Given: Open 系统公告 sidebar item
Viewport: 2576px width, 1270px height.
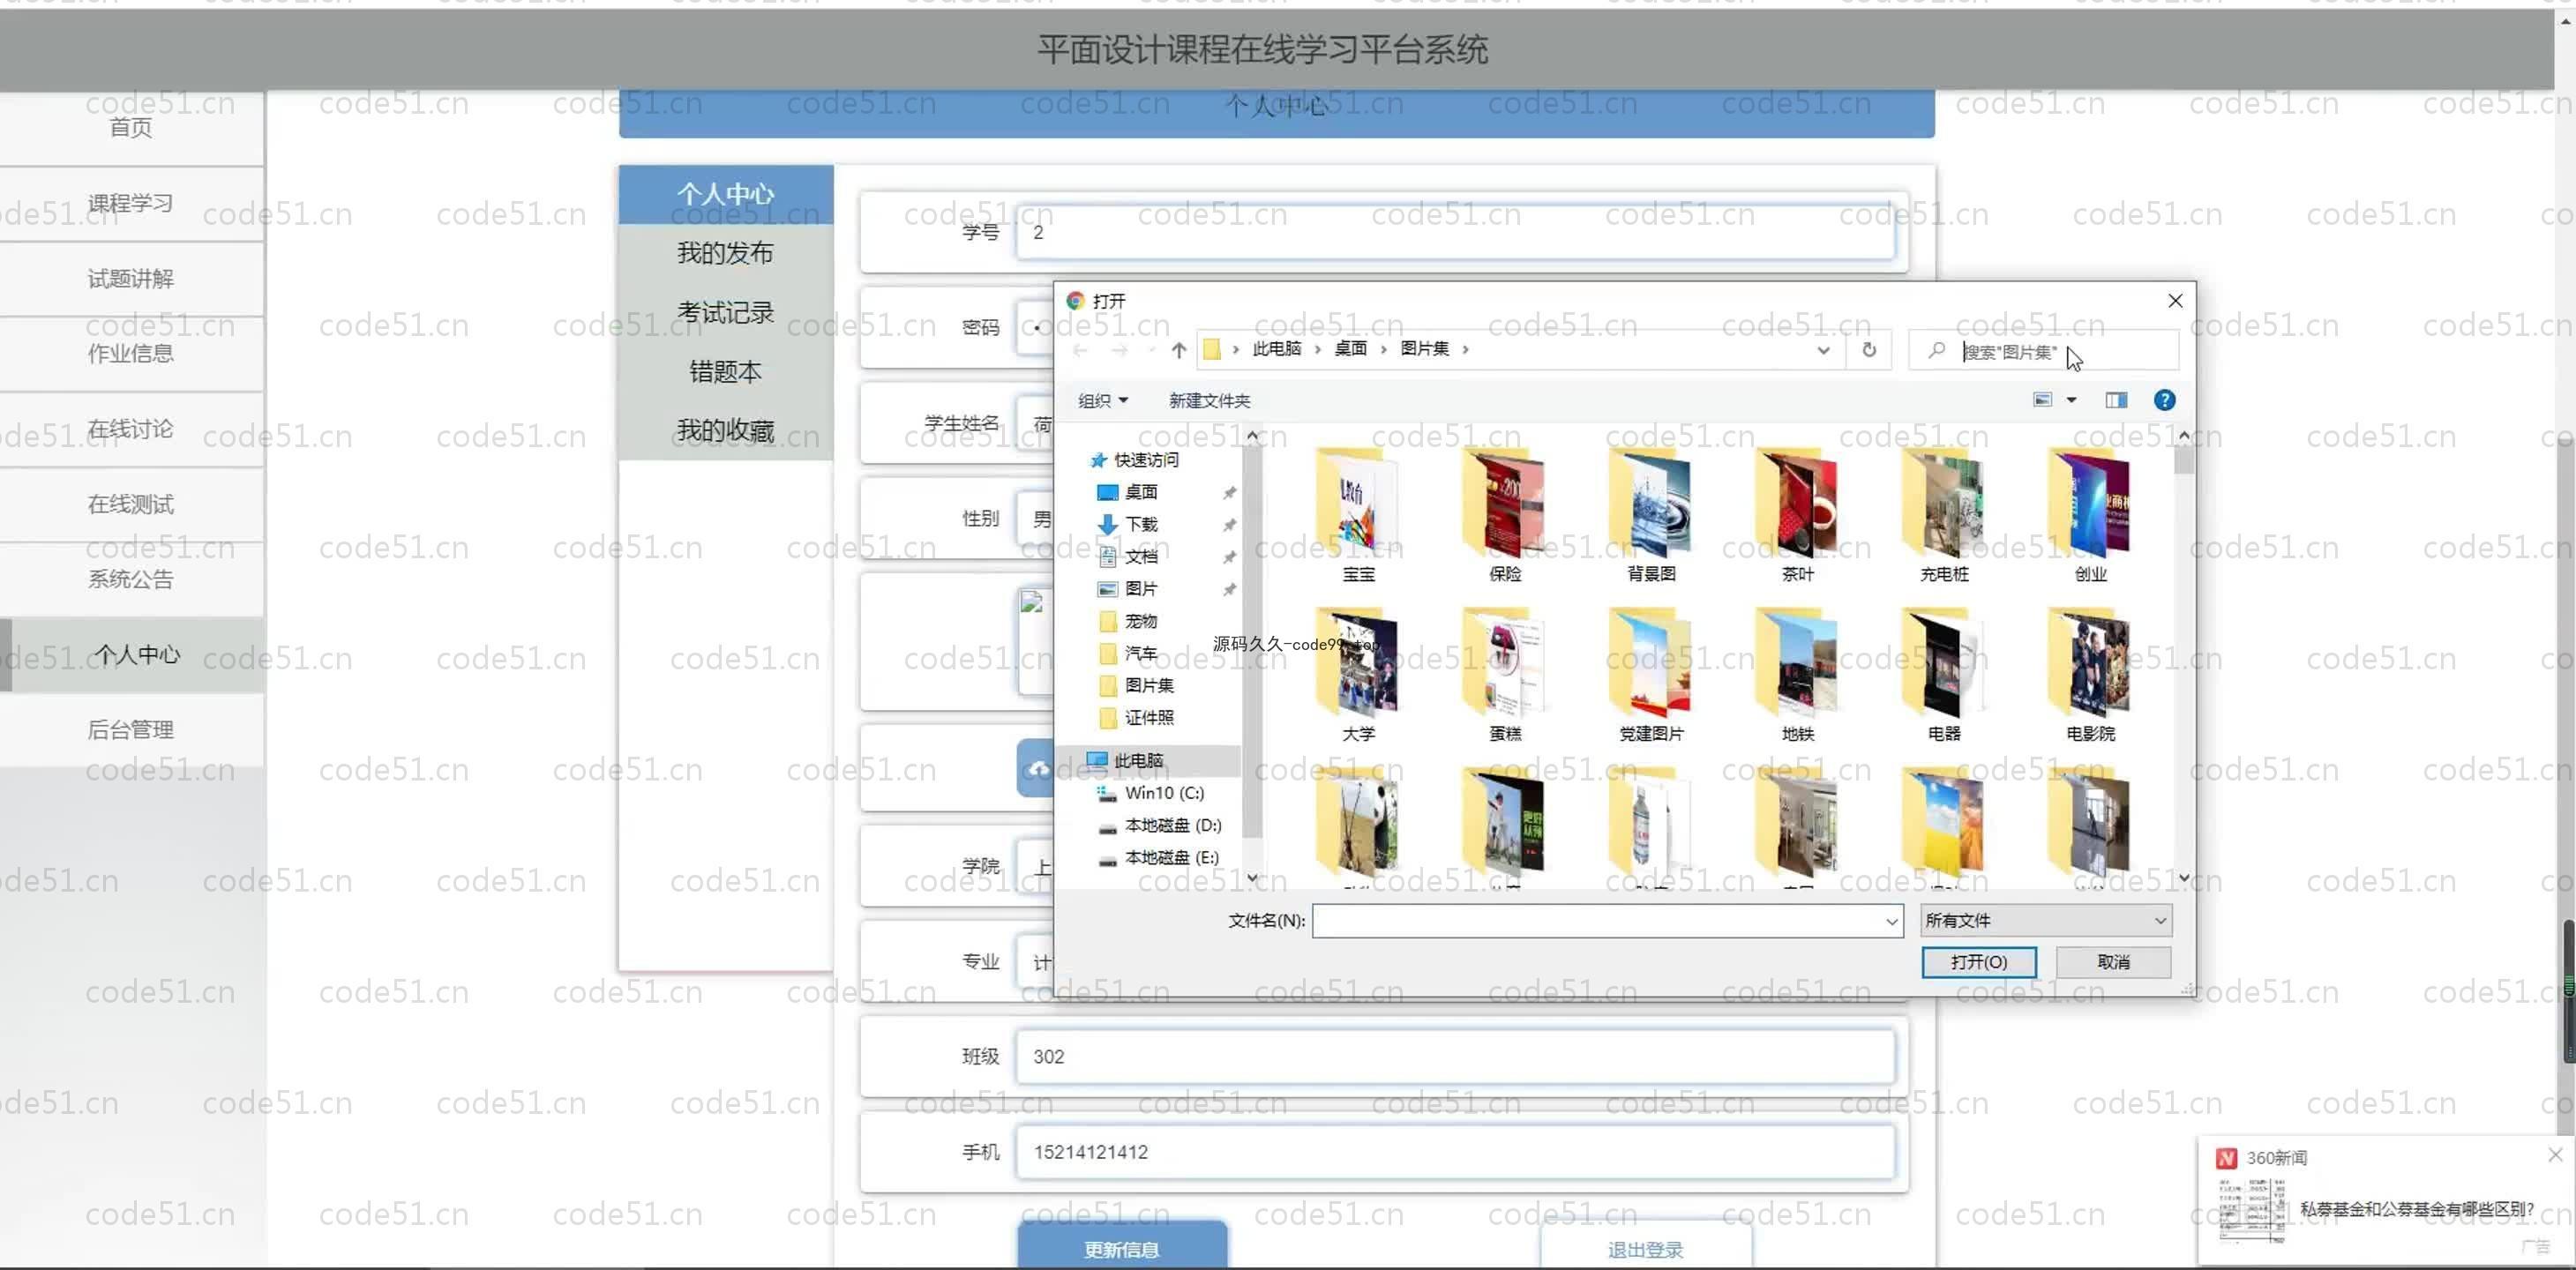Looking at the screenshot, I should click(x=131, y=580).
